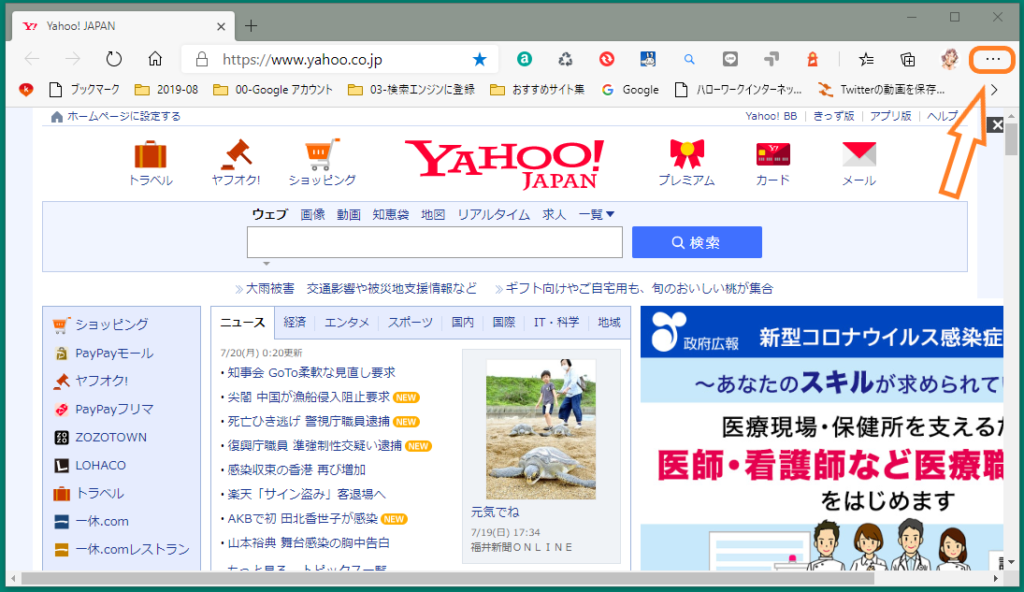The height and width of the screenshot is (592, 1024).
Task: Toggle the favorite star in the address bar
Action: pos(479,59)
